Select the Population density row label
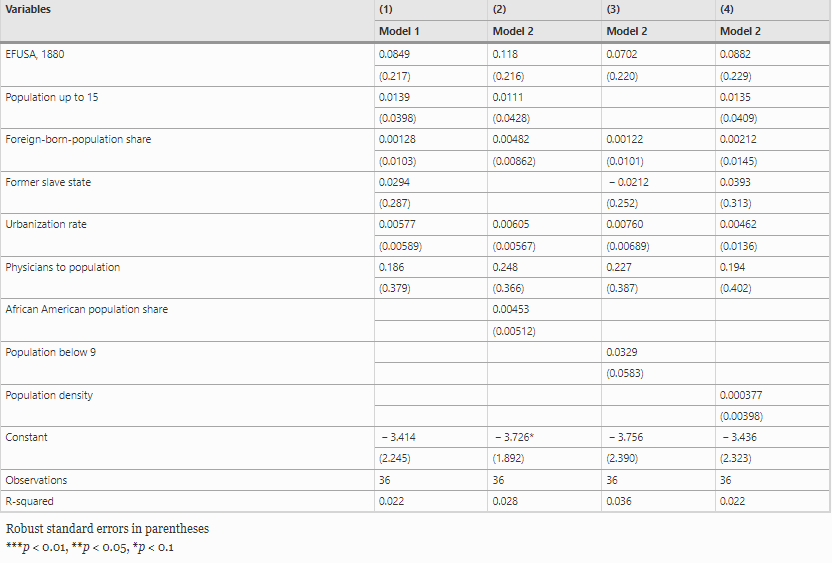Viewport: 832px width, 563px height. (49, 395)
